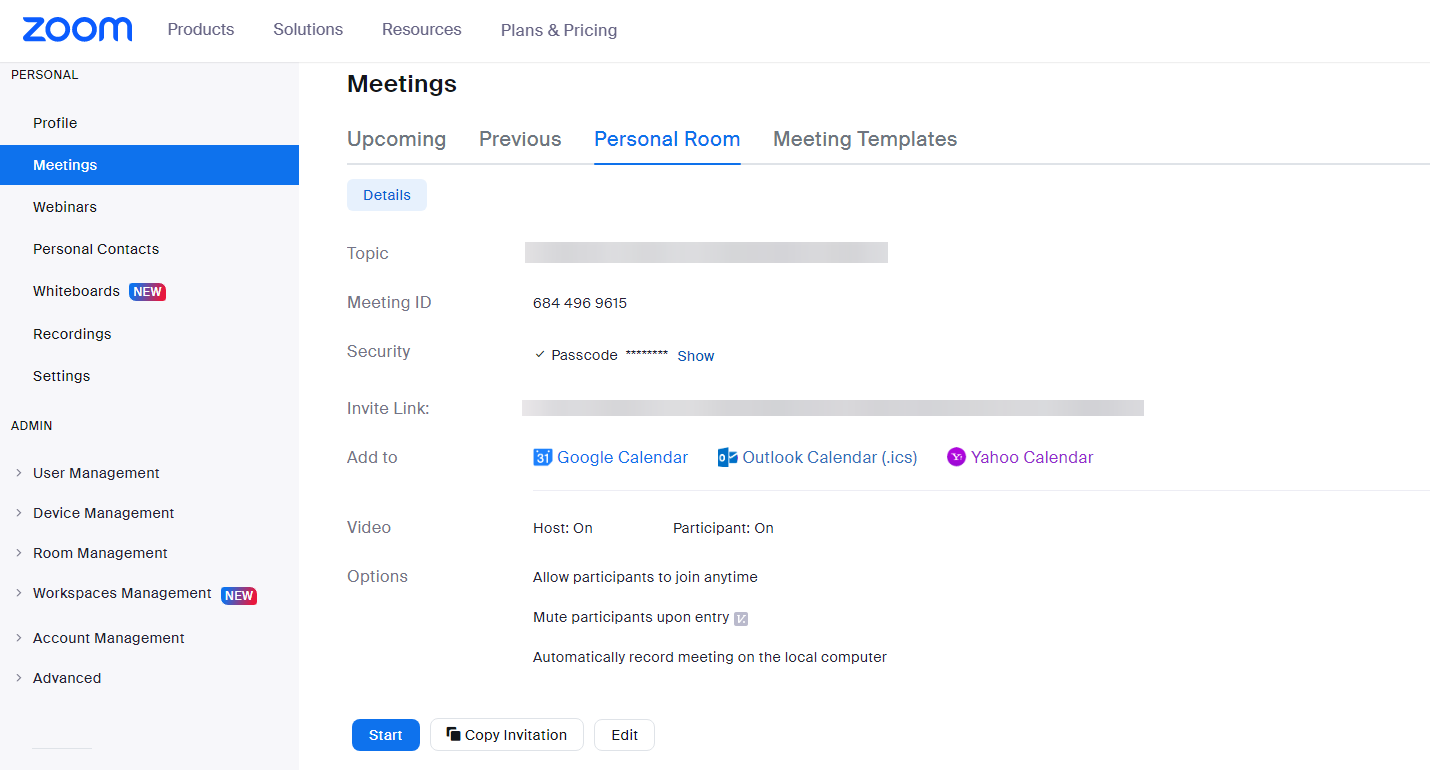1430x770 pixels.
Task: Click the Edit button
Action: [x=625, y=735]
